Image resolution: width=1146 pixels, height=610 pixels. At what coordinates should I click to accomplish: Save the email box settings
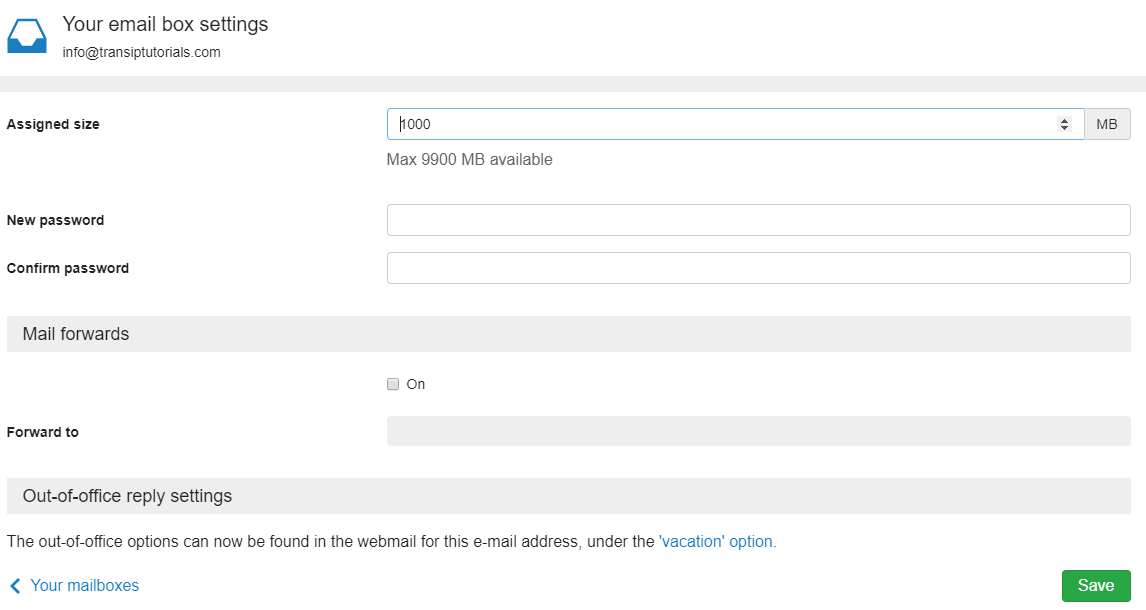(1096, 585)
